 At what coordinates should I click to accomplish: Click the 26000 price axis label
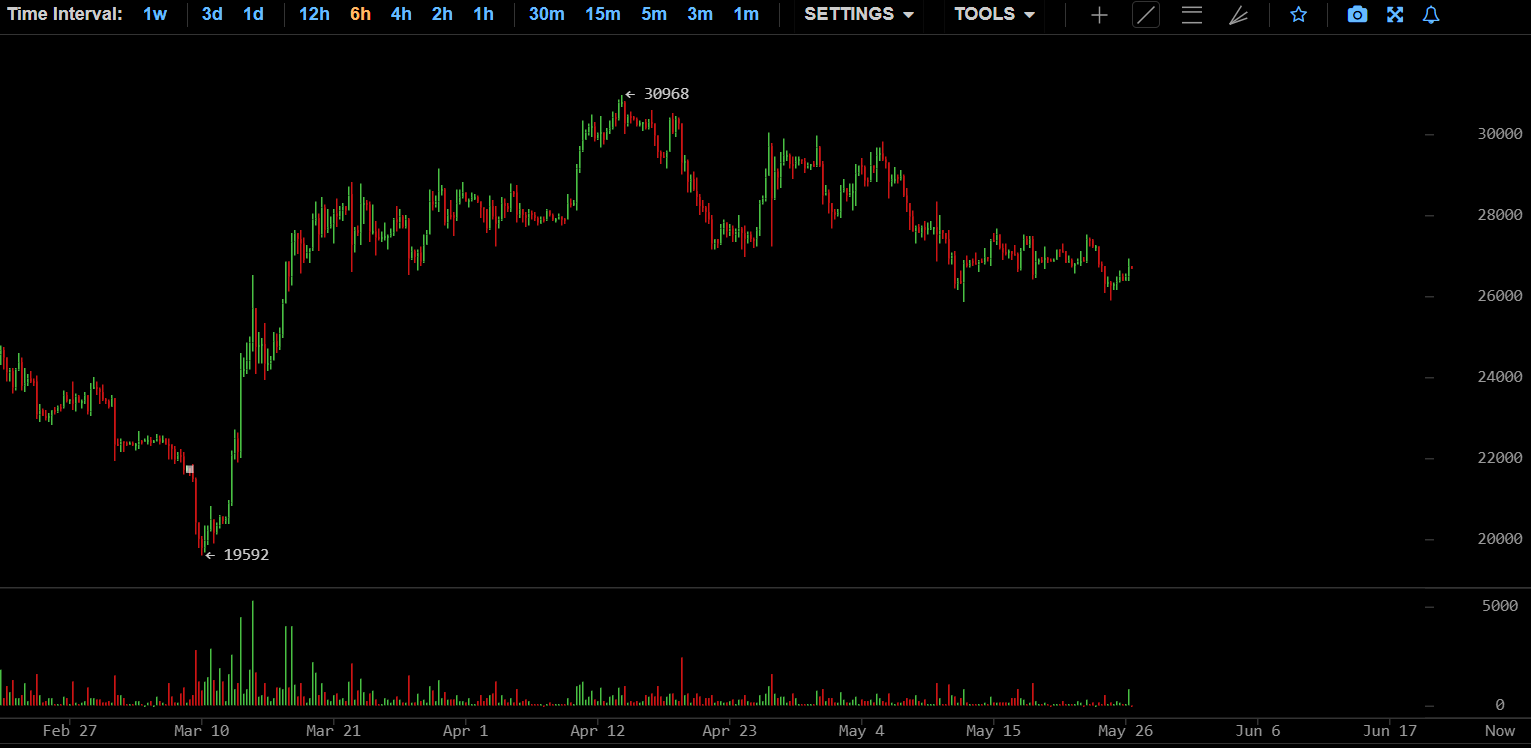[1500, 296]
